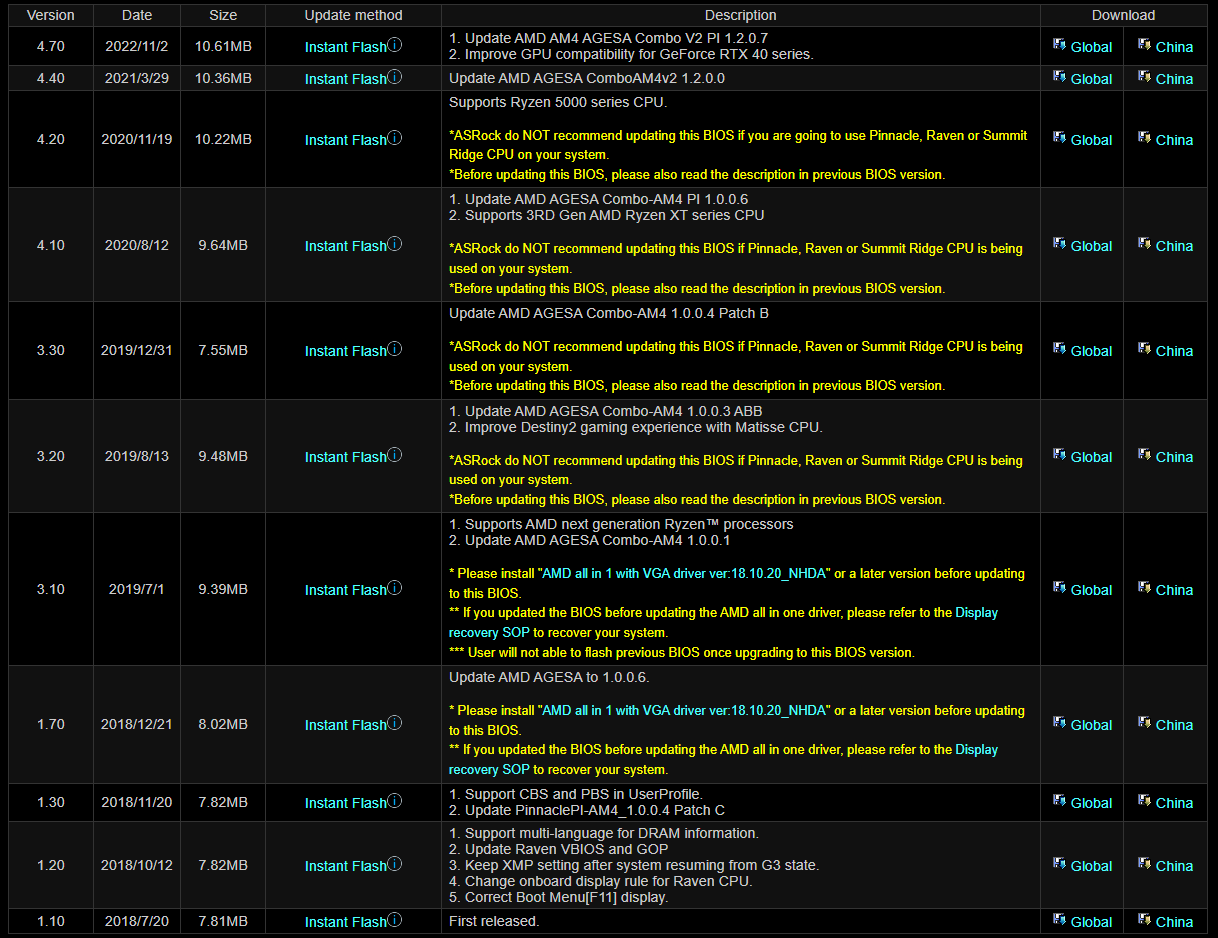Click the Global download icon for BIOS 1.10

(1059, 920)
